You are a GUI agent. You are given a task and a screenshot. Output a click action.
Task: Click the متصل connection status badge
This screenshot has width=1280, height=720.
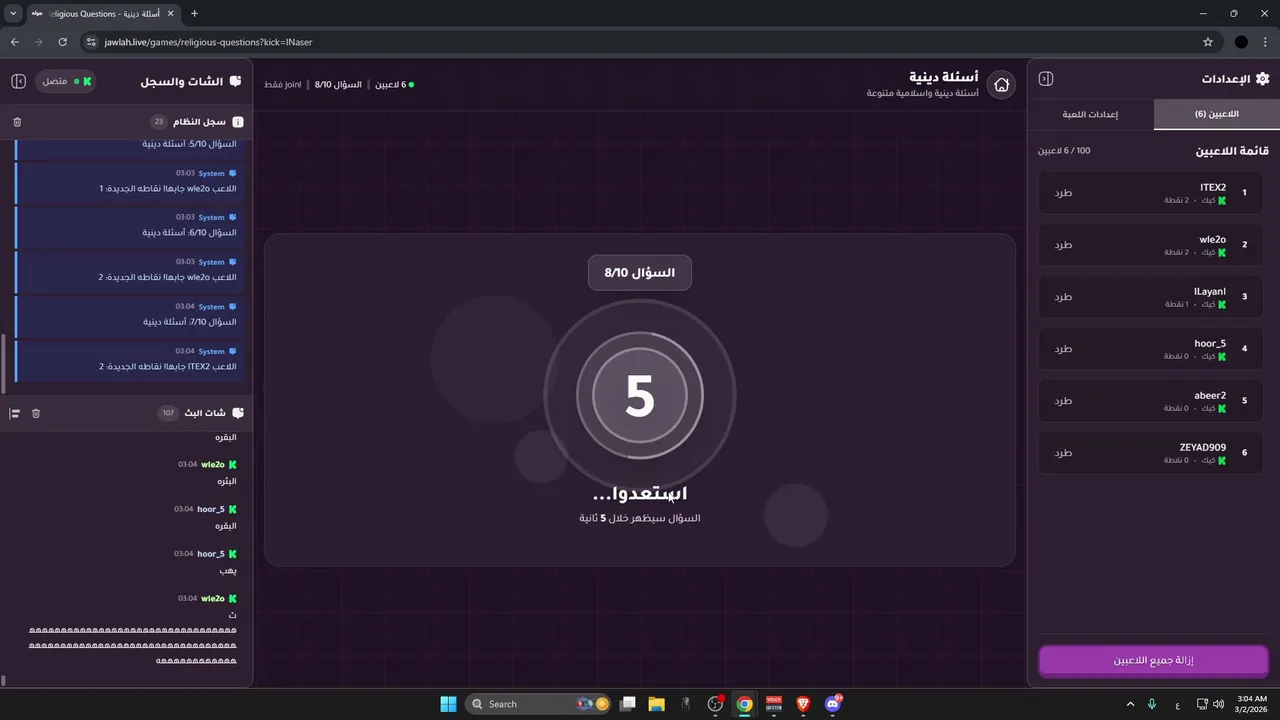[x=66, y=81]
